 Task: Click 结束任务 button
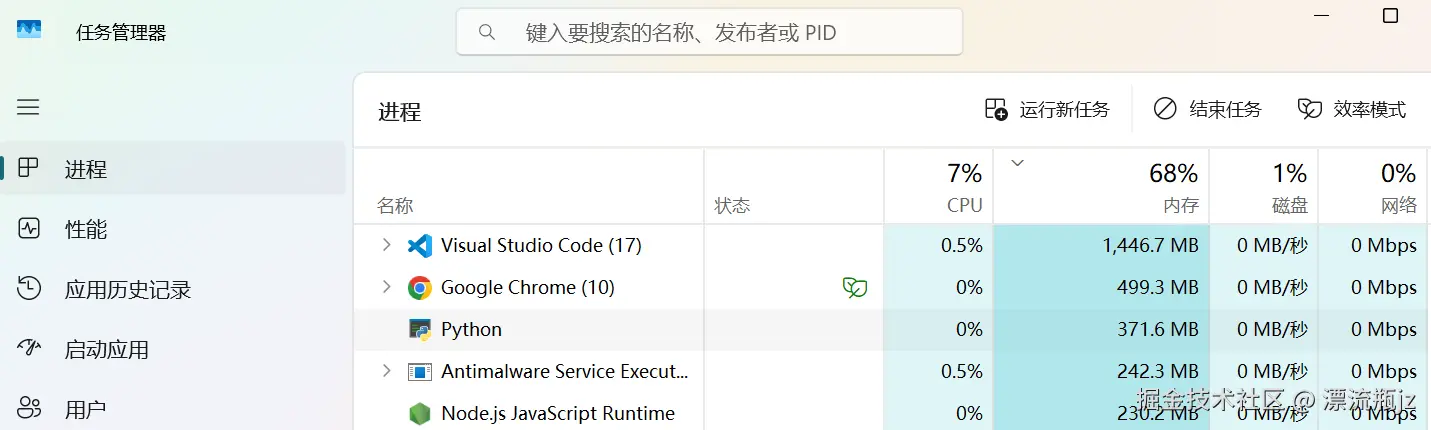point(1208,109)
